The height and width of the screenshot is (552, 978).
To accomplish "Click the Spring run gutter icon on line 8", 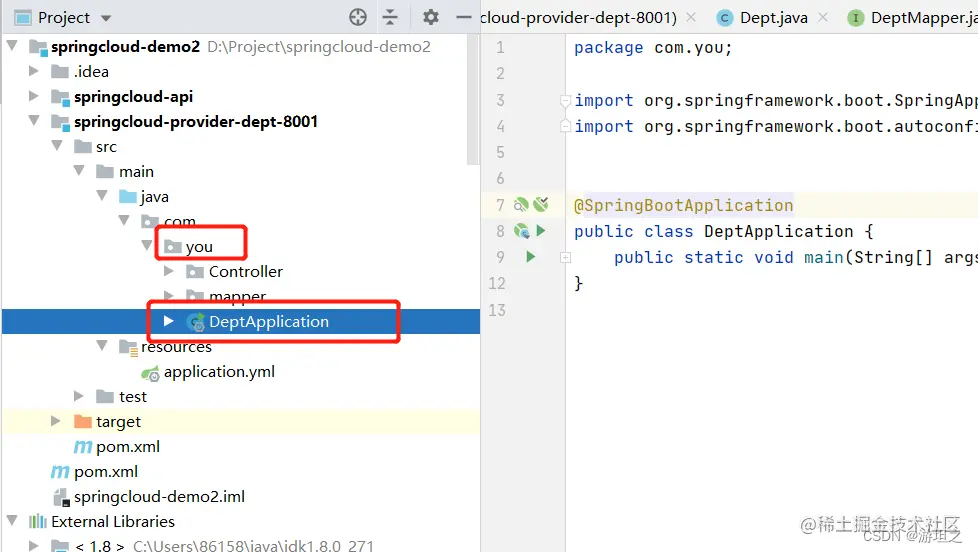I will (x=521, y=231).
